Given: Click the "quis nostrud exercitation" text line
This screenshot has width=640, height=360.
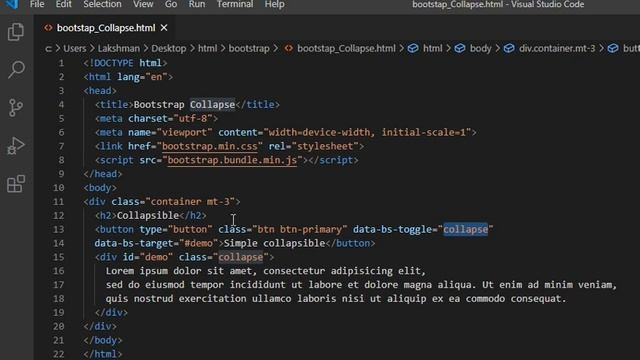Looking at the screenshot, I should [336, 299].
